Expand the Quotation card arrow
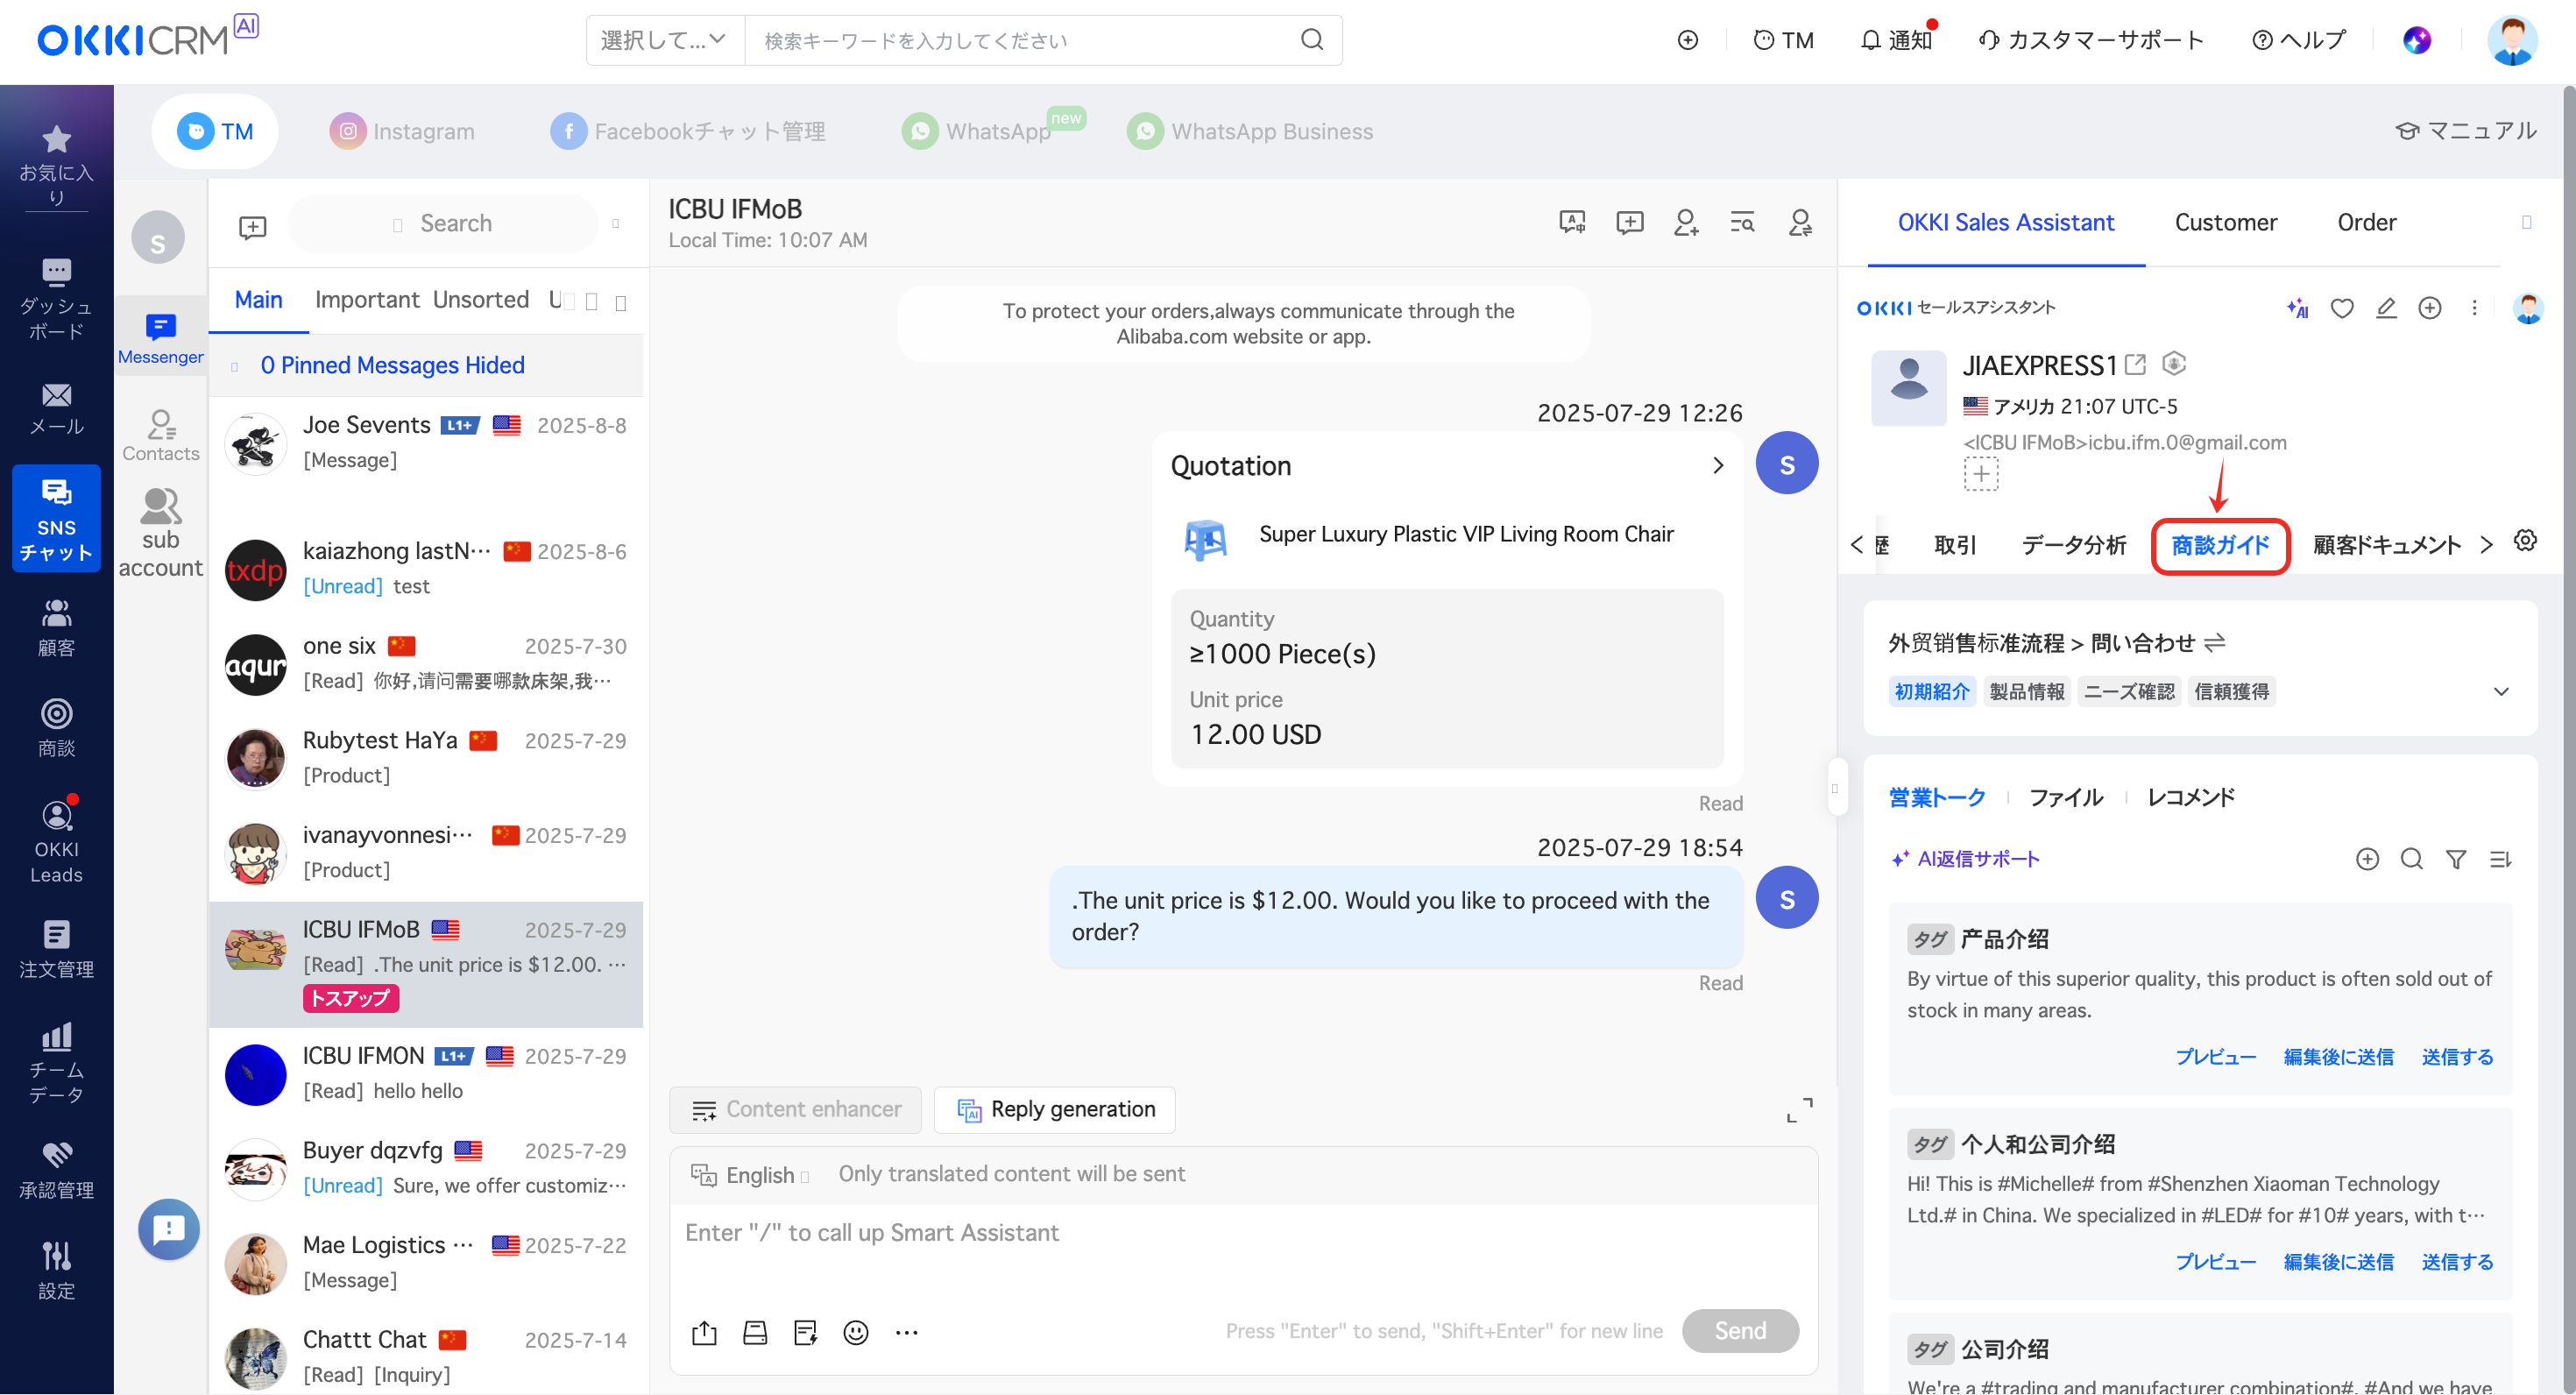 [1718, 466]
